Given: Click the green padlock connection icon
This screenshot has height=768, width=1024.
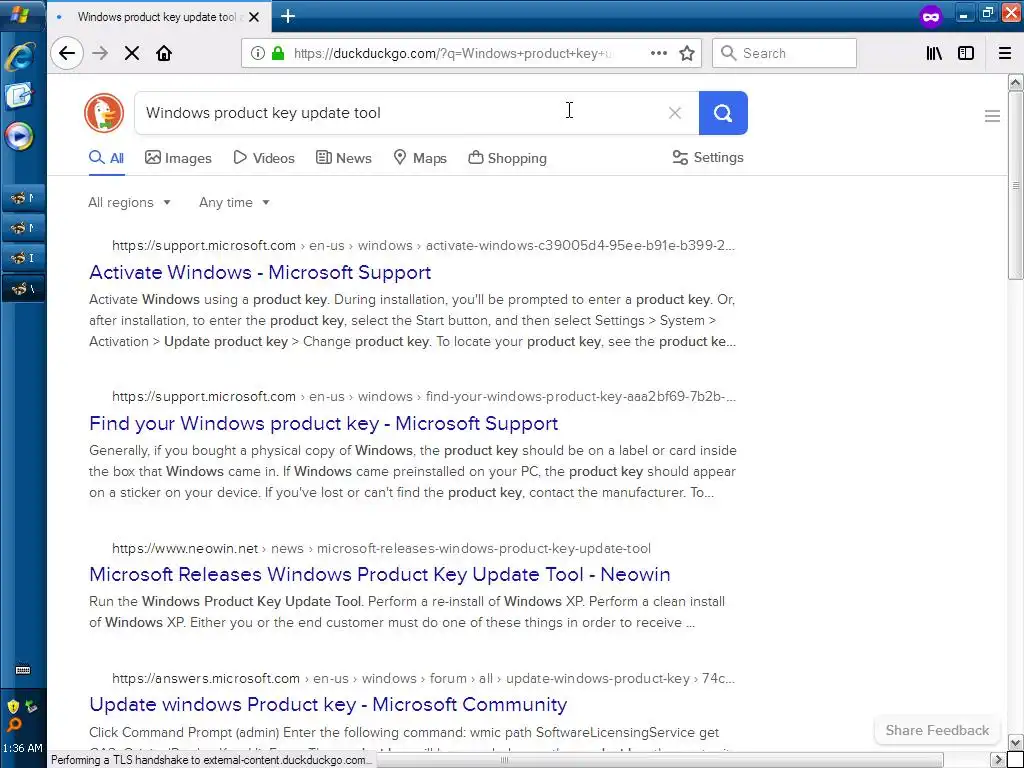Looking at the screenshot, I should point(278,53).
